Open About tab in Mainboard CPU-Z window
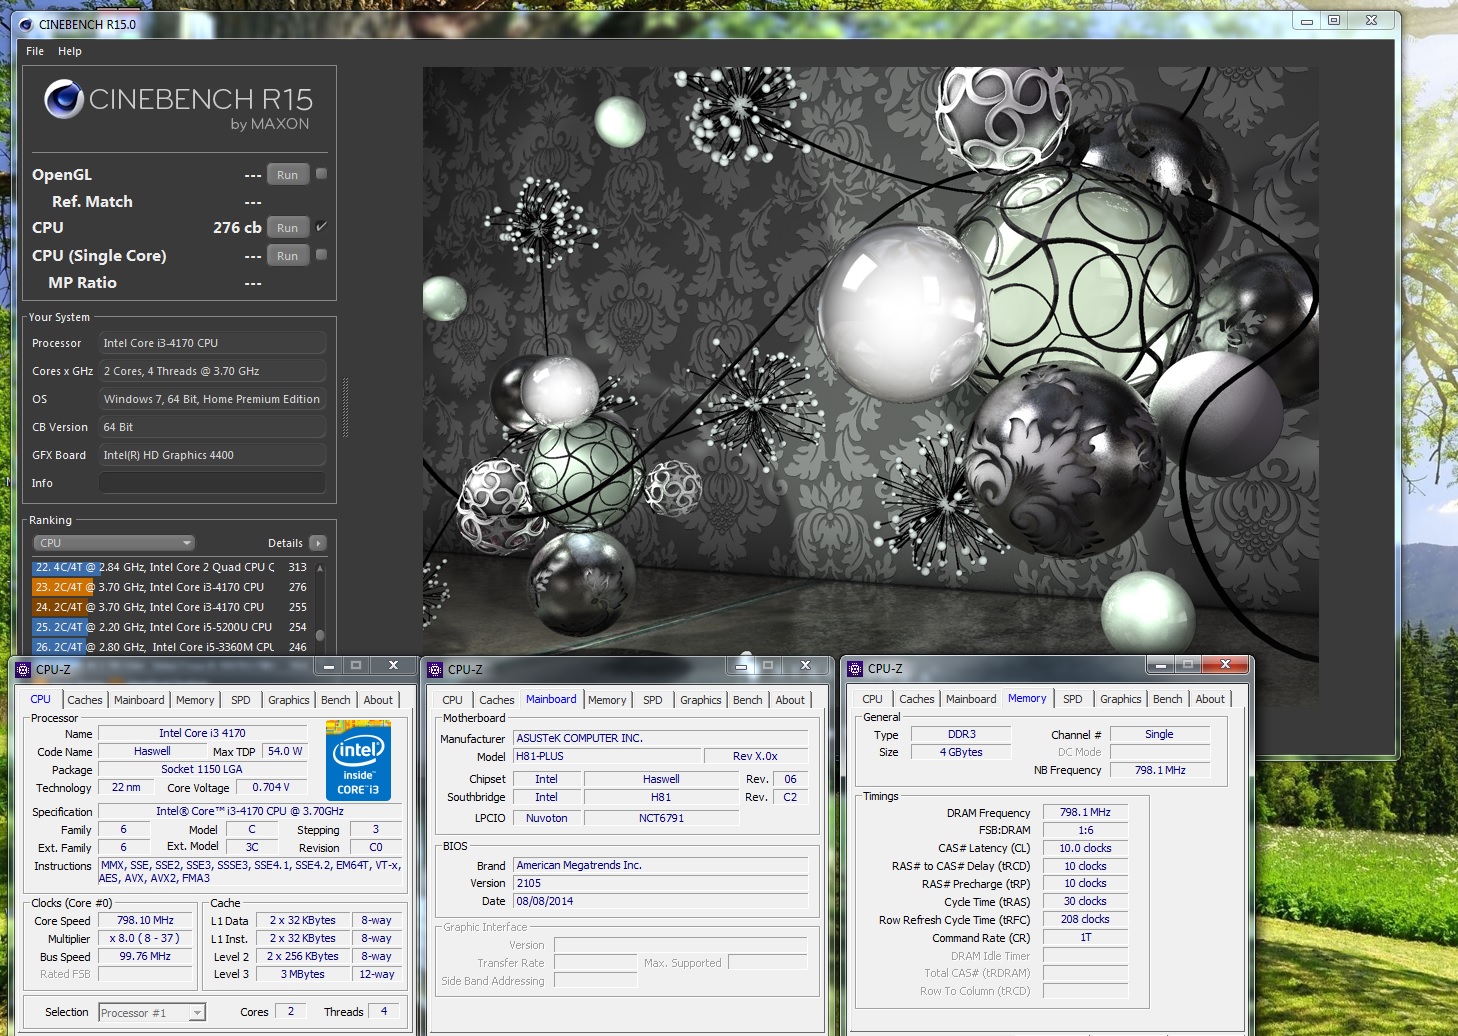Viewport: 1458px width, 1036px height. (790, 700)
